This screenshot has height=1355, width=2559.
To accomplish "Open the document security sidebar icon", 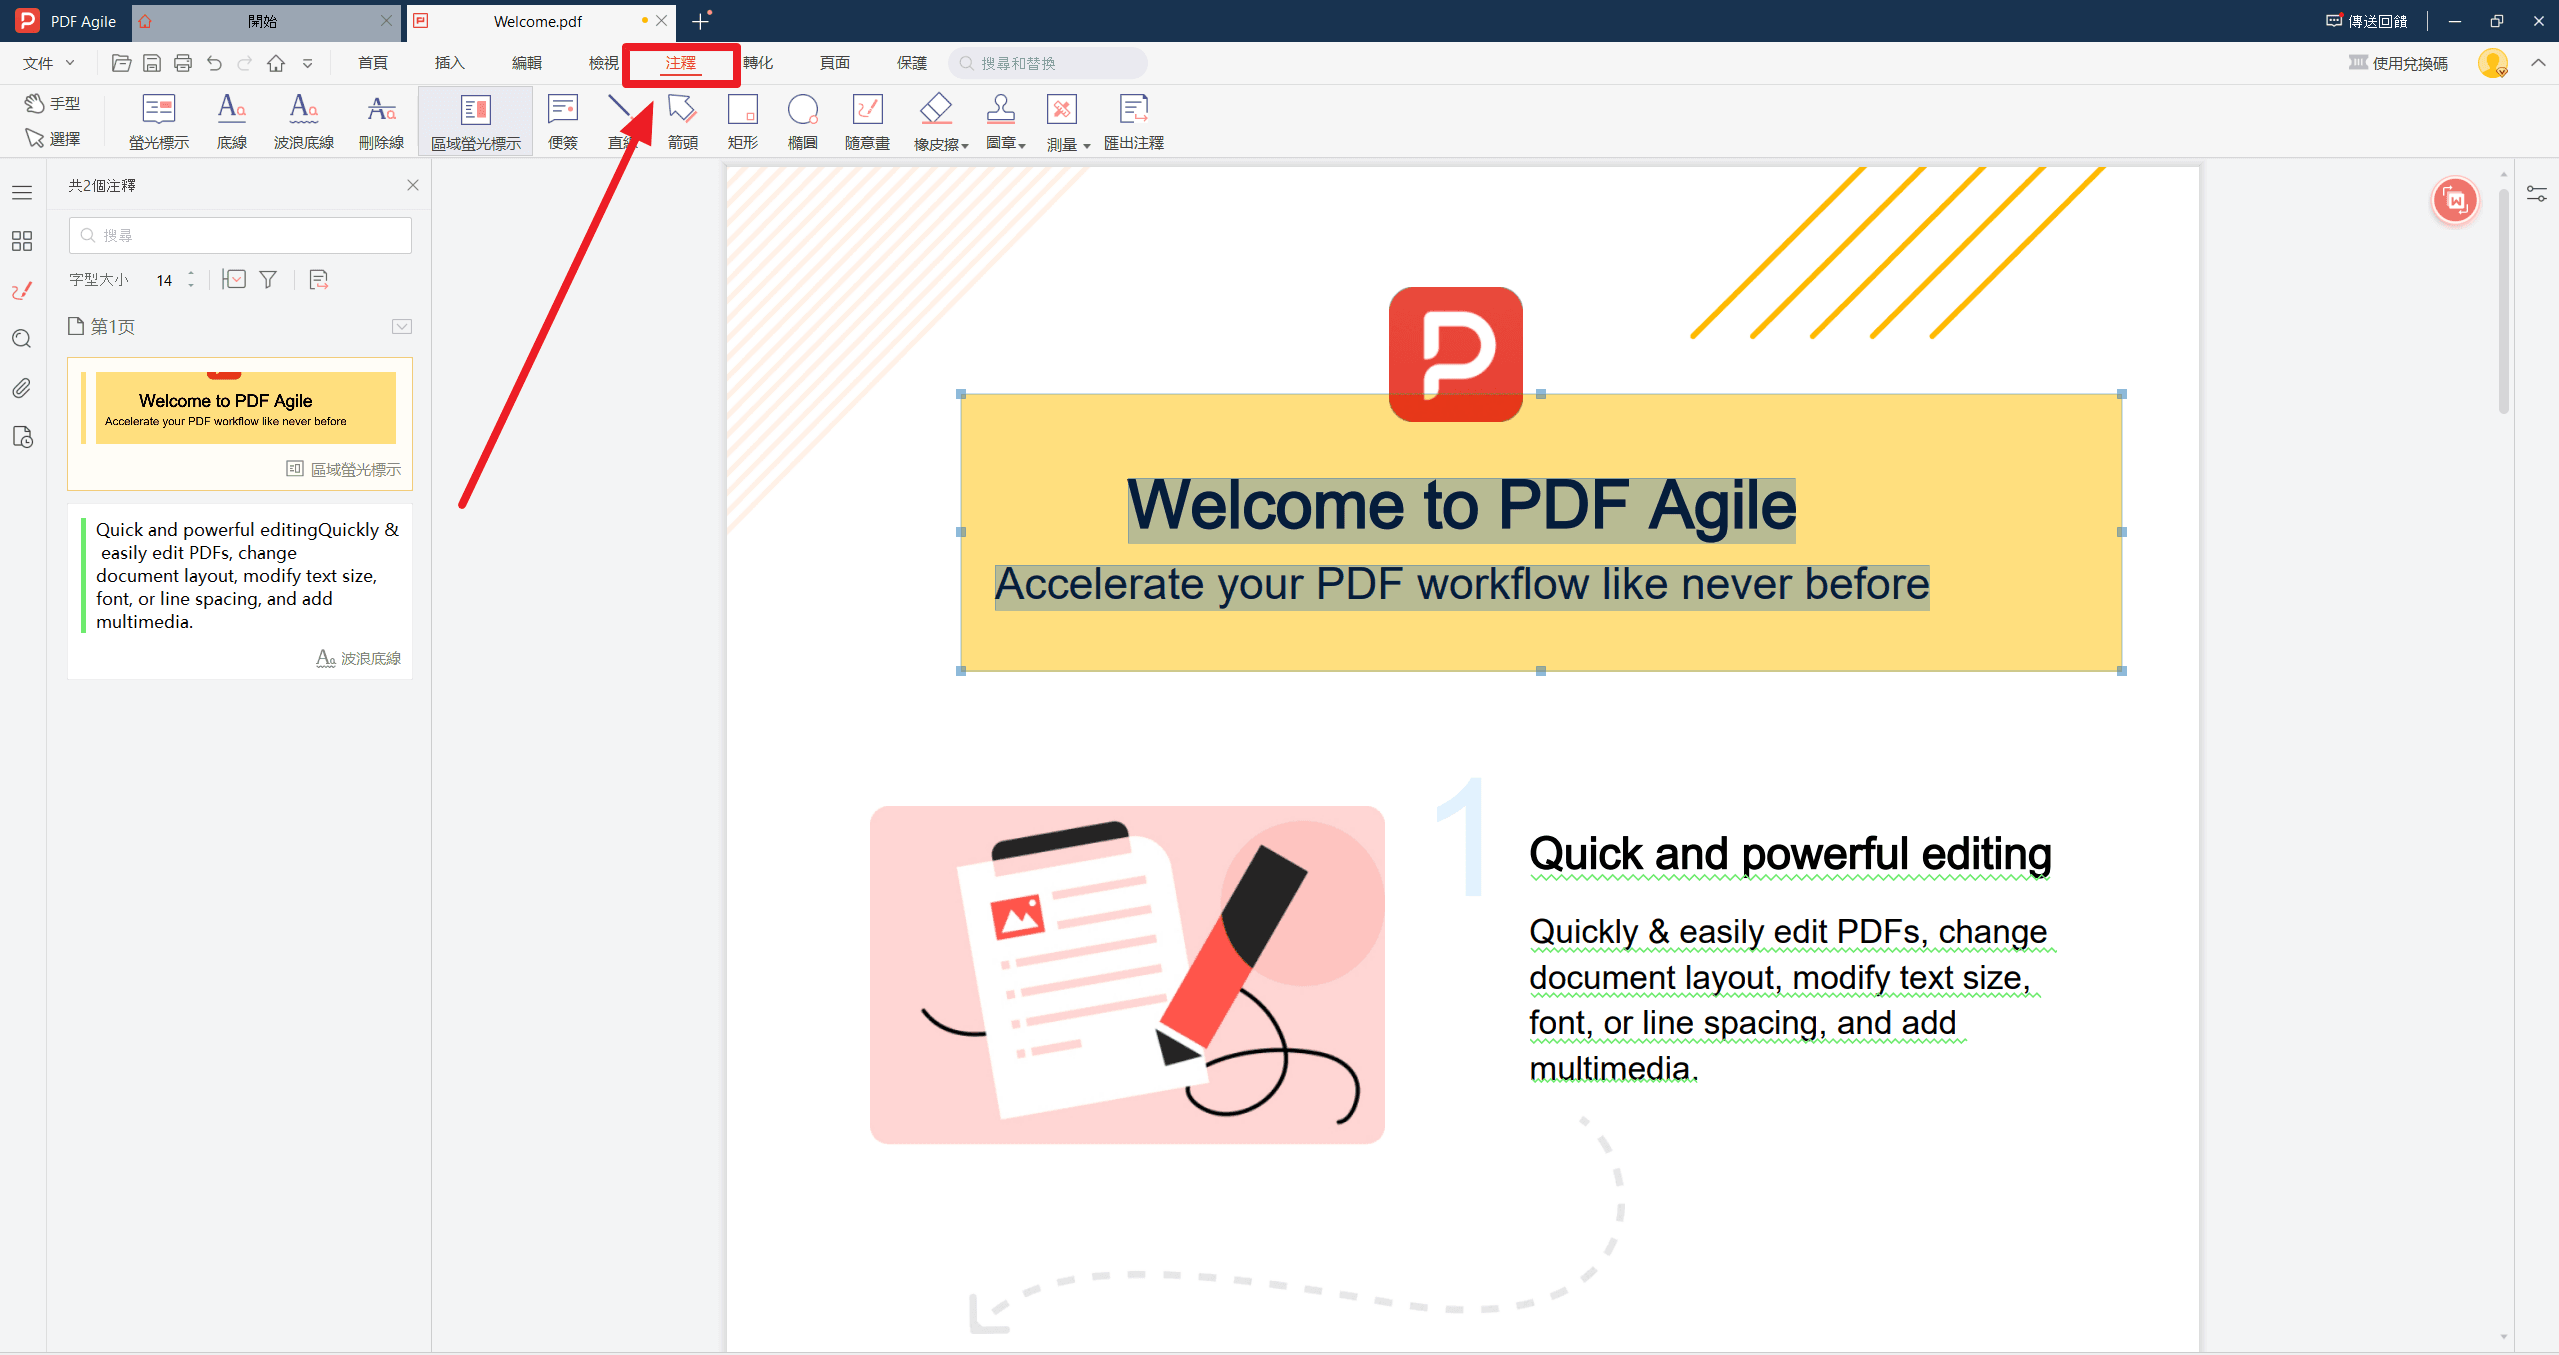I will 22,437.
